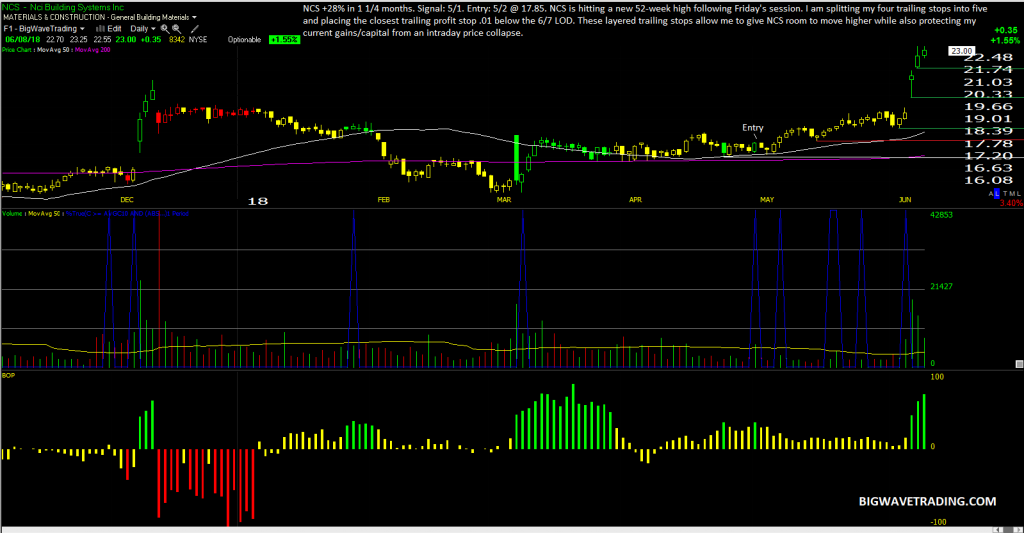Click the NYSE exchange text

(x=198, y=40)
